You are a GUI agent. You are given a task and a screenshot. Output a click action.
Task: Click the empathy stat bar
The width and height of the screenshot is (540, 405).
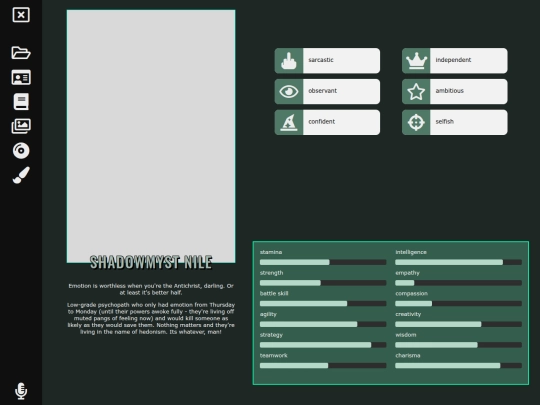pyautogui.click(x=458, y=283)
